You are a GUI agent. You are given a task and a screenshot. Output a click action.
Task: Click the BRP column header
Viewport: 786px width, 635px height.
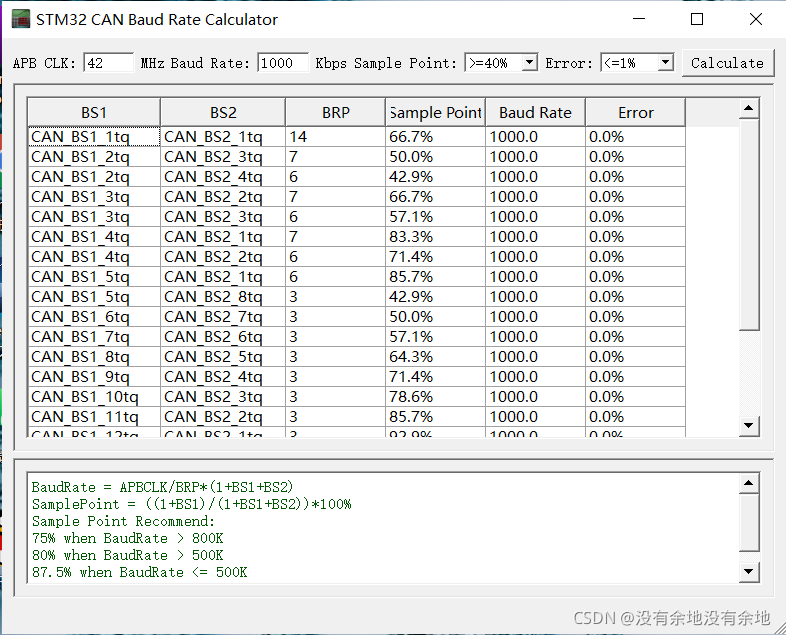click(335, 112)
